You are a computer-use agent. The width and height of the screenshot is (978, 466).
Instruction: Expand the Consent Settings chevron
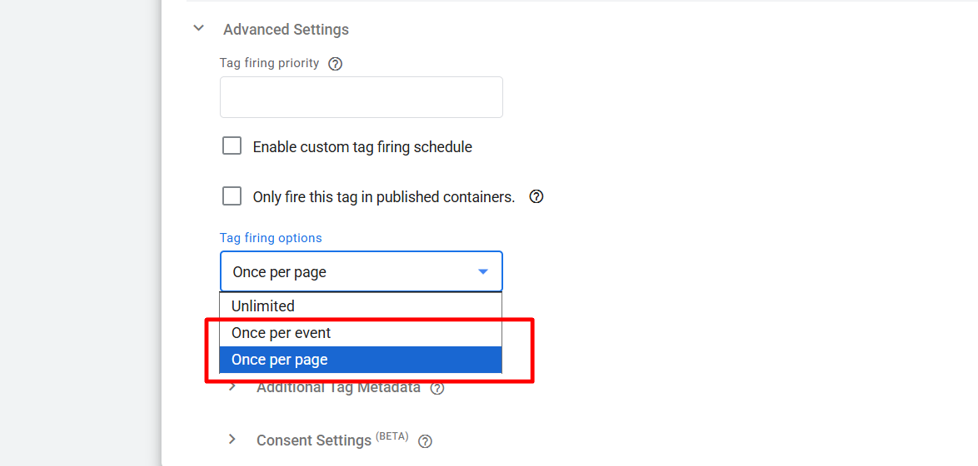point(232,439)
